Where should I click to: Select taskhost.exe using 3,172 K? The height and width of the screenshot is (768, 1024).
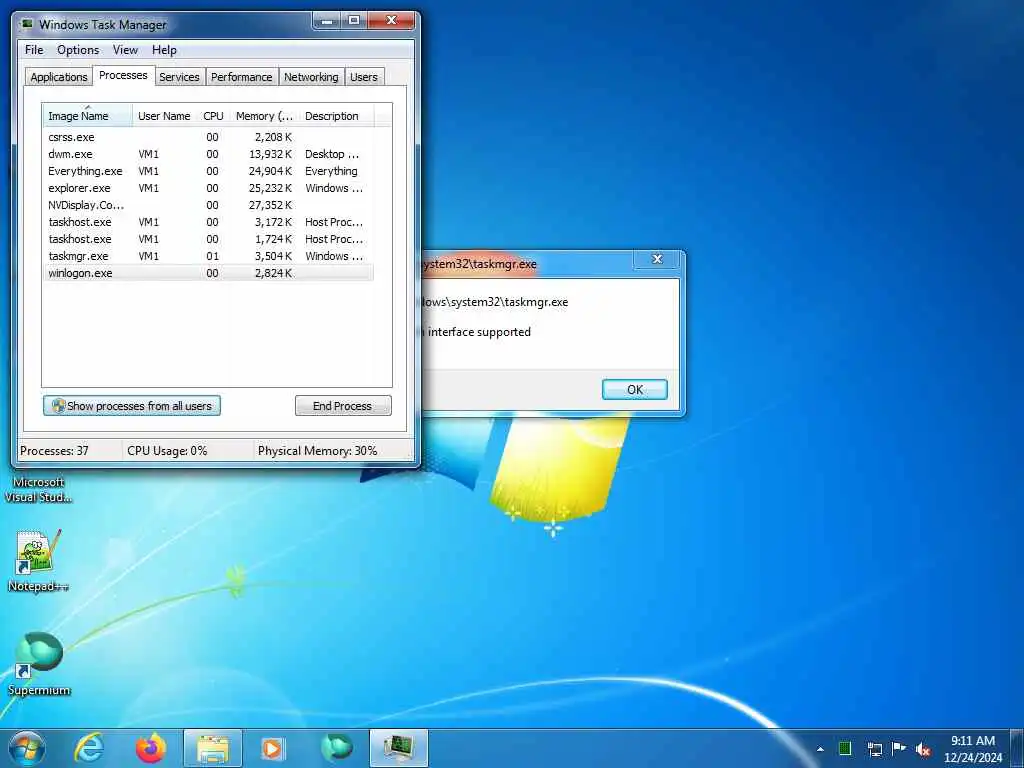209,222
